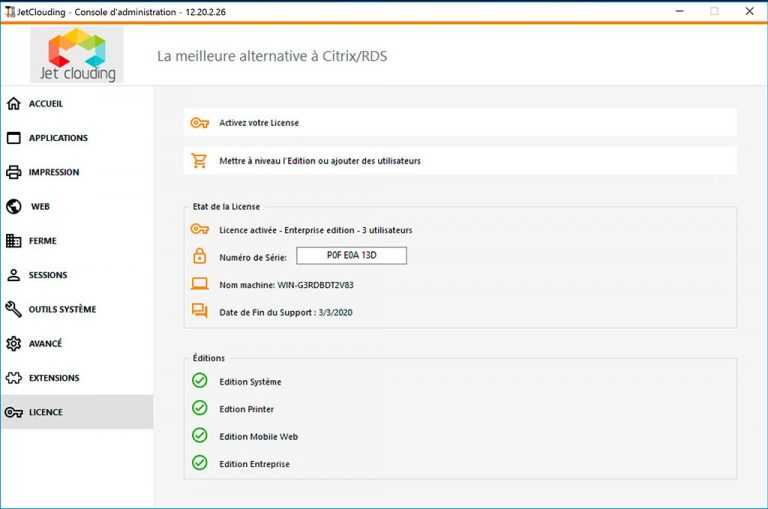Click the window icon beside APPLICATIONS
The width and height of the screenshot is (768, 509).
click(x=14, y=138)
